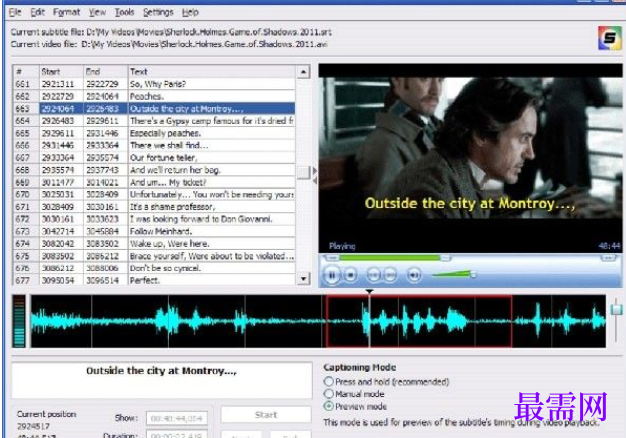Open the Tools menu
Screen dimensions: 626x438
tap(124, 12)
